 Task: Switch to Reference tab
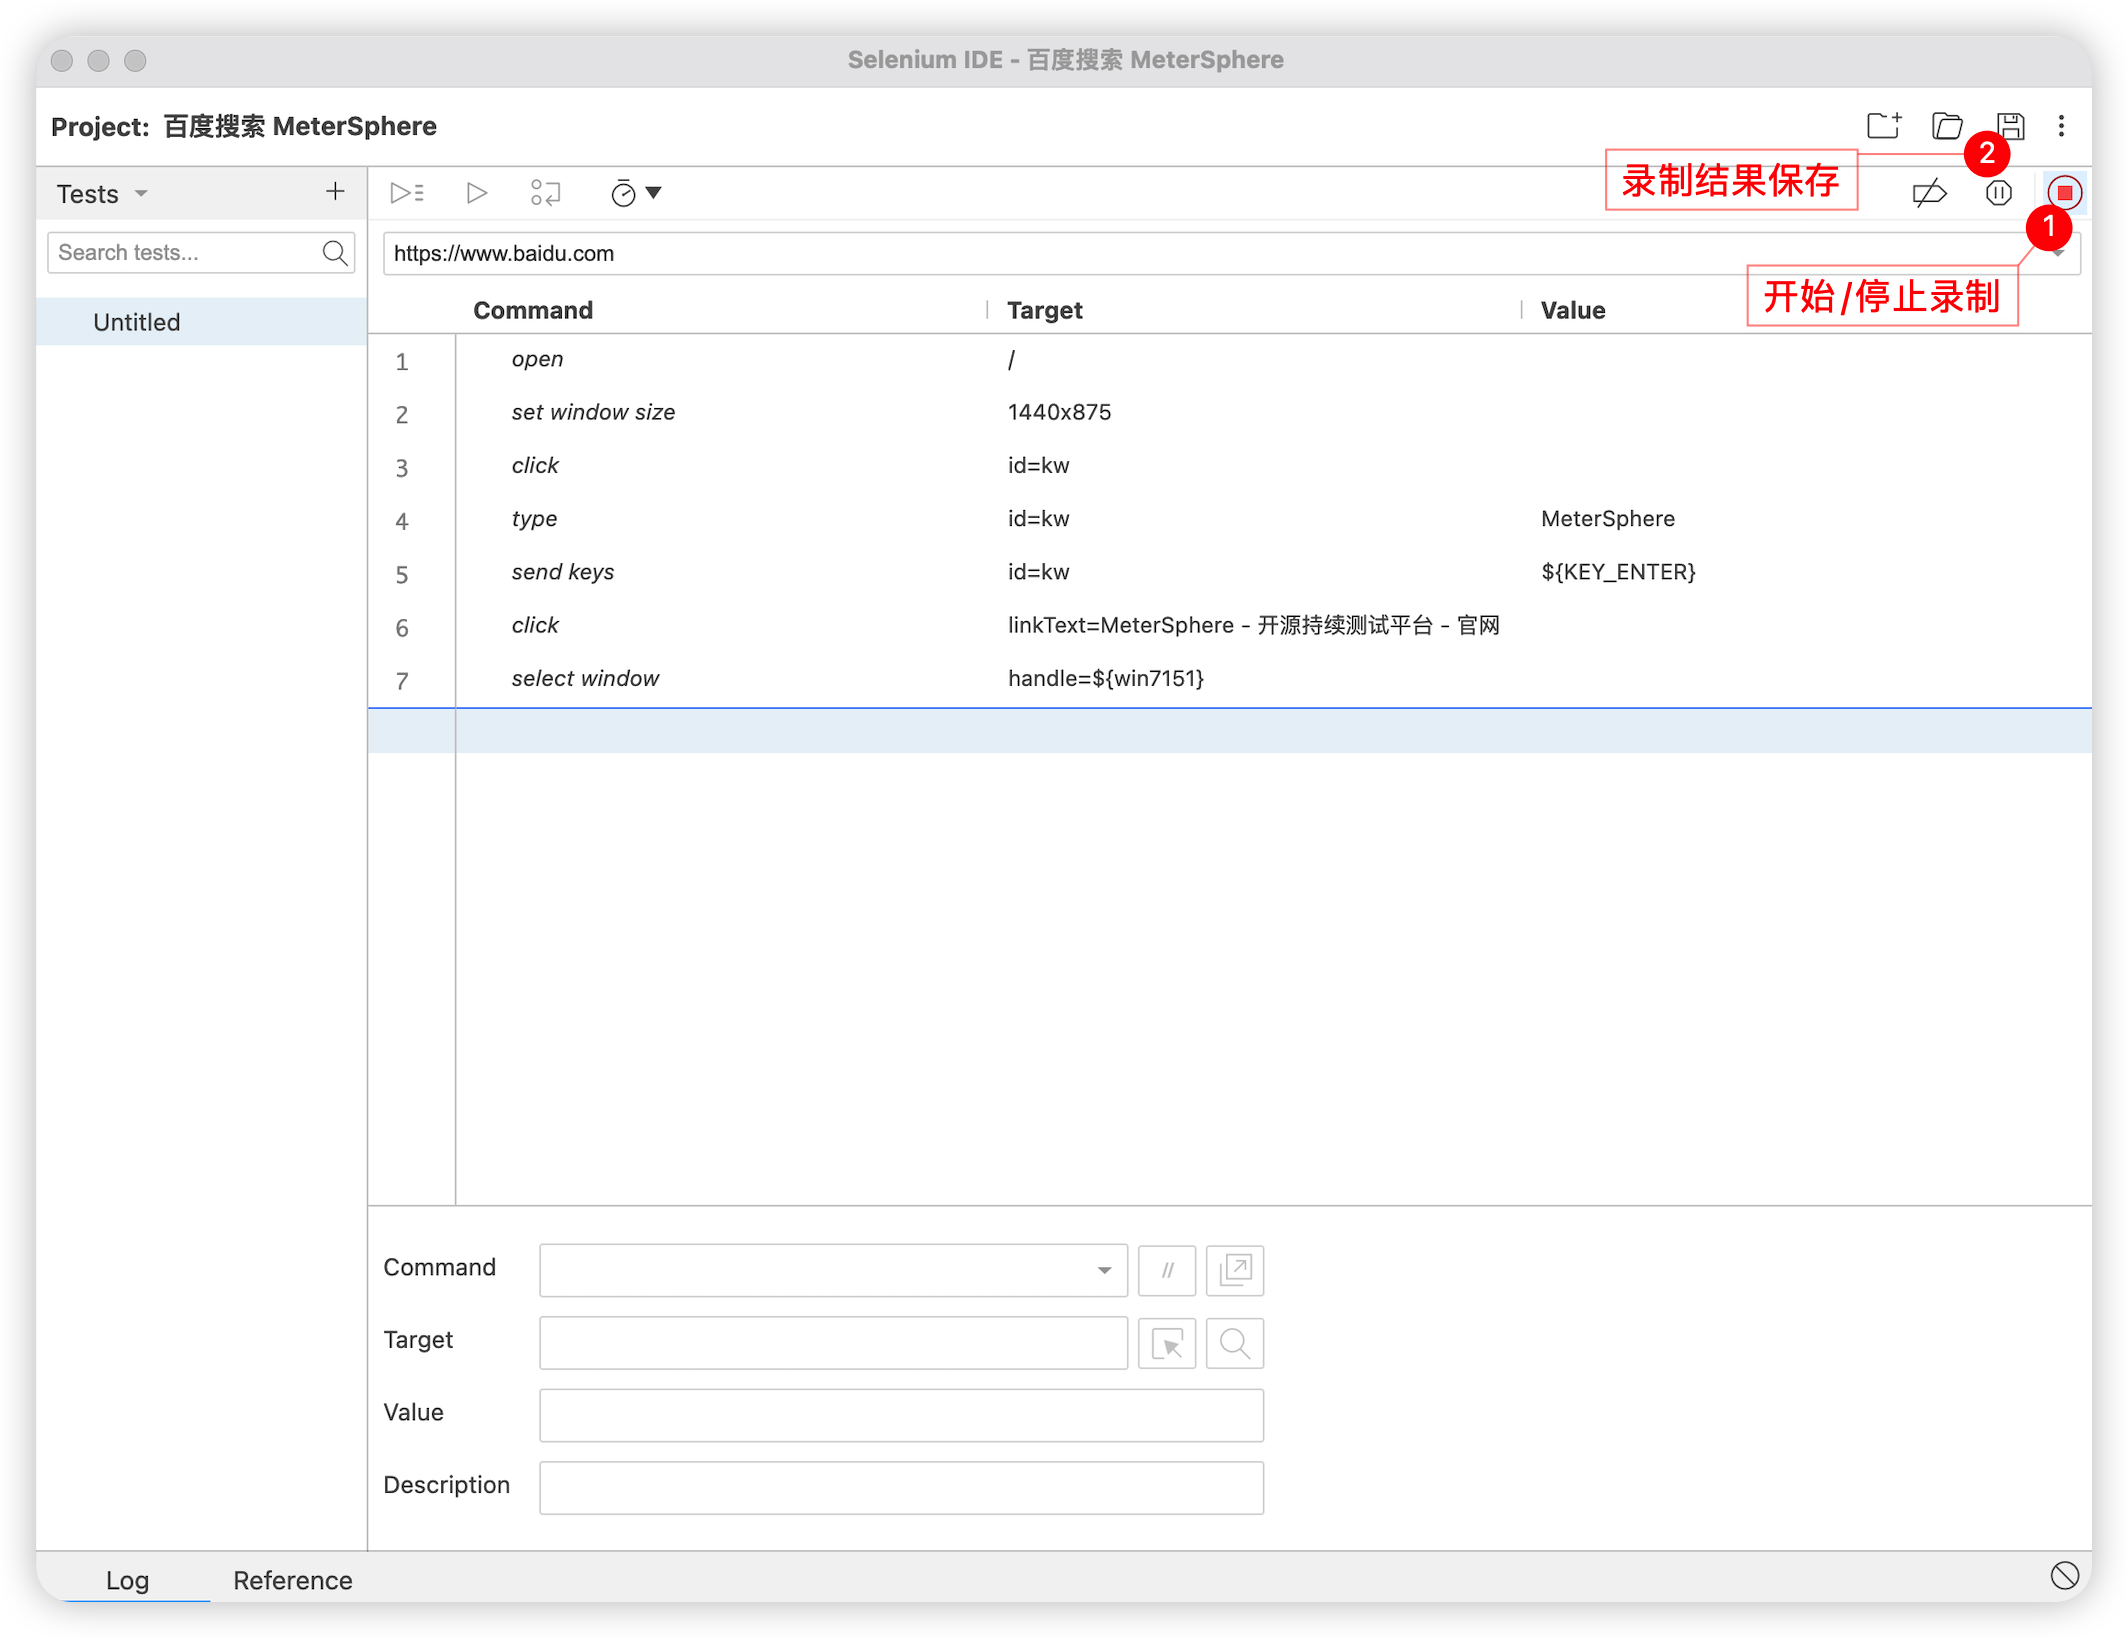(293, 1580)
